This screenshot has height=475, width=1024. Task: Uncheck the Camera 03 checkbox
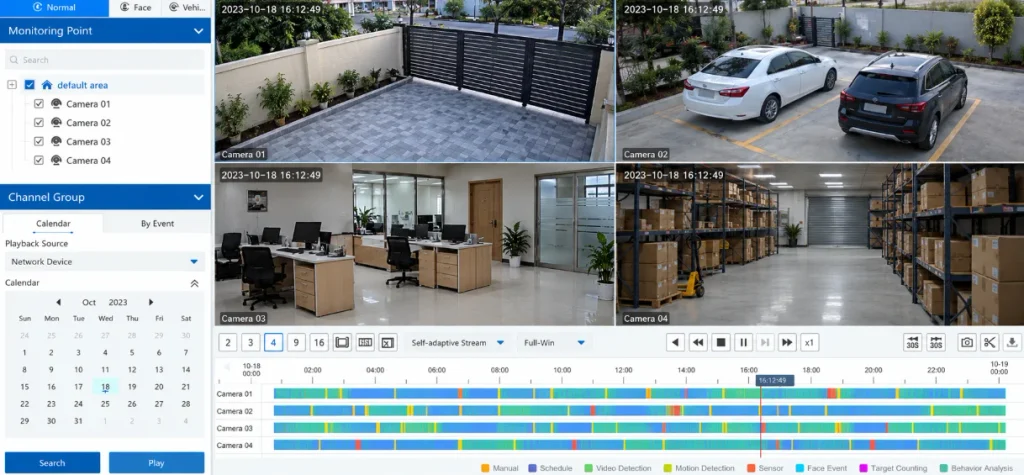[x=39, y=142]
